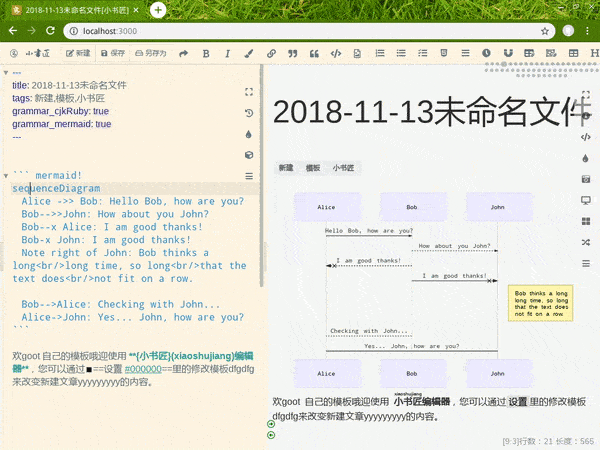Go forward in browser history
This screenshot has width=600, height=450.
[x=31, y=31]
